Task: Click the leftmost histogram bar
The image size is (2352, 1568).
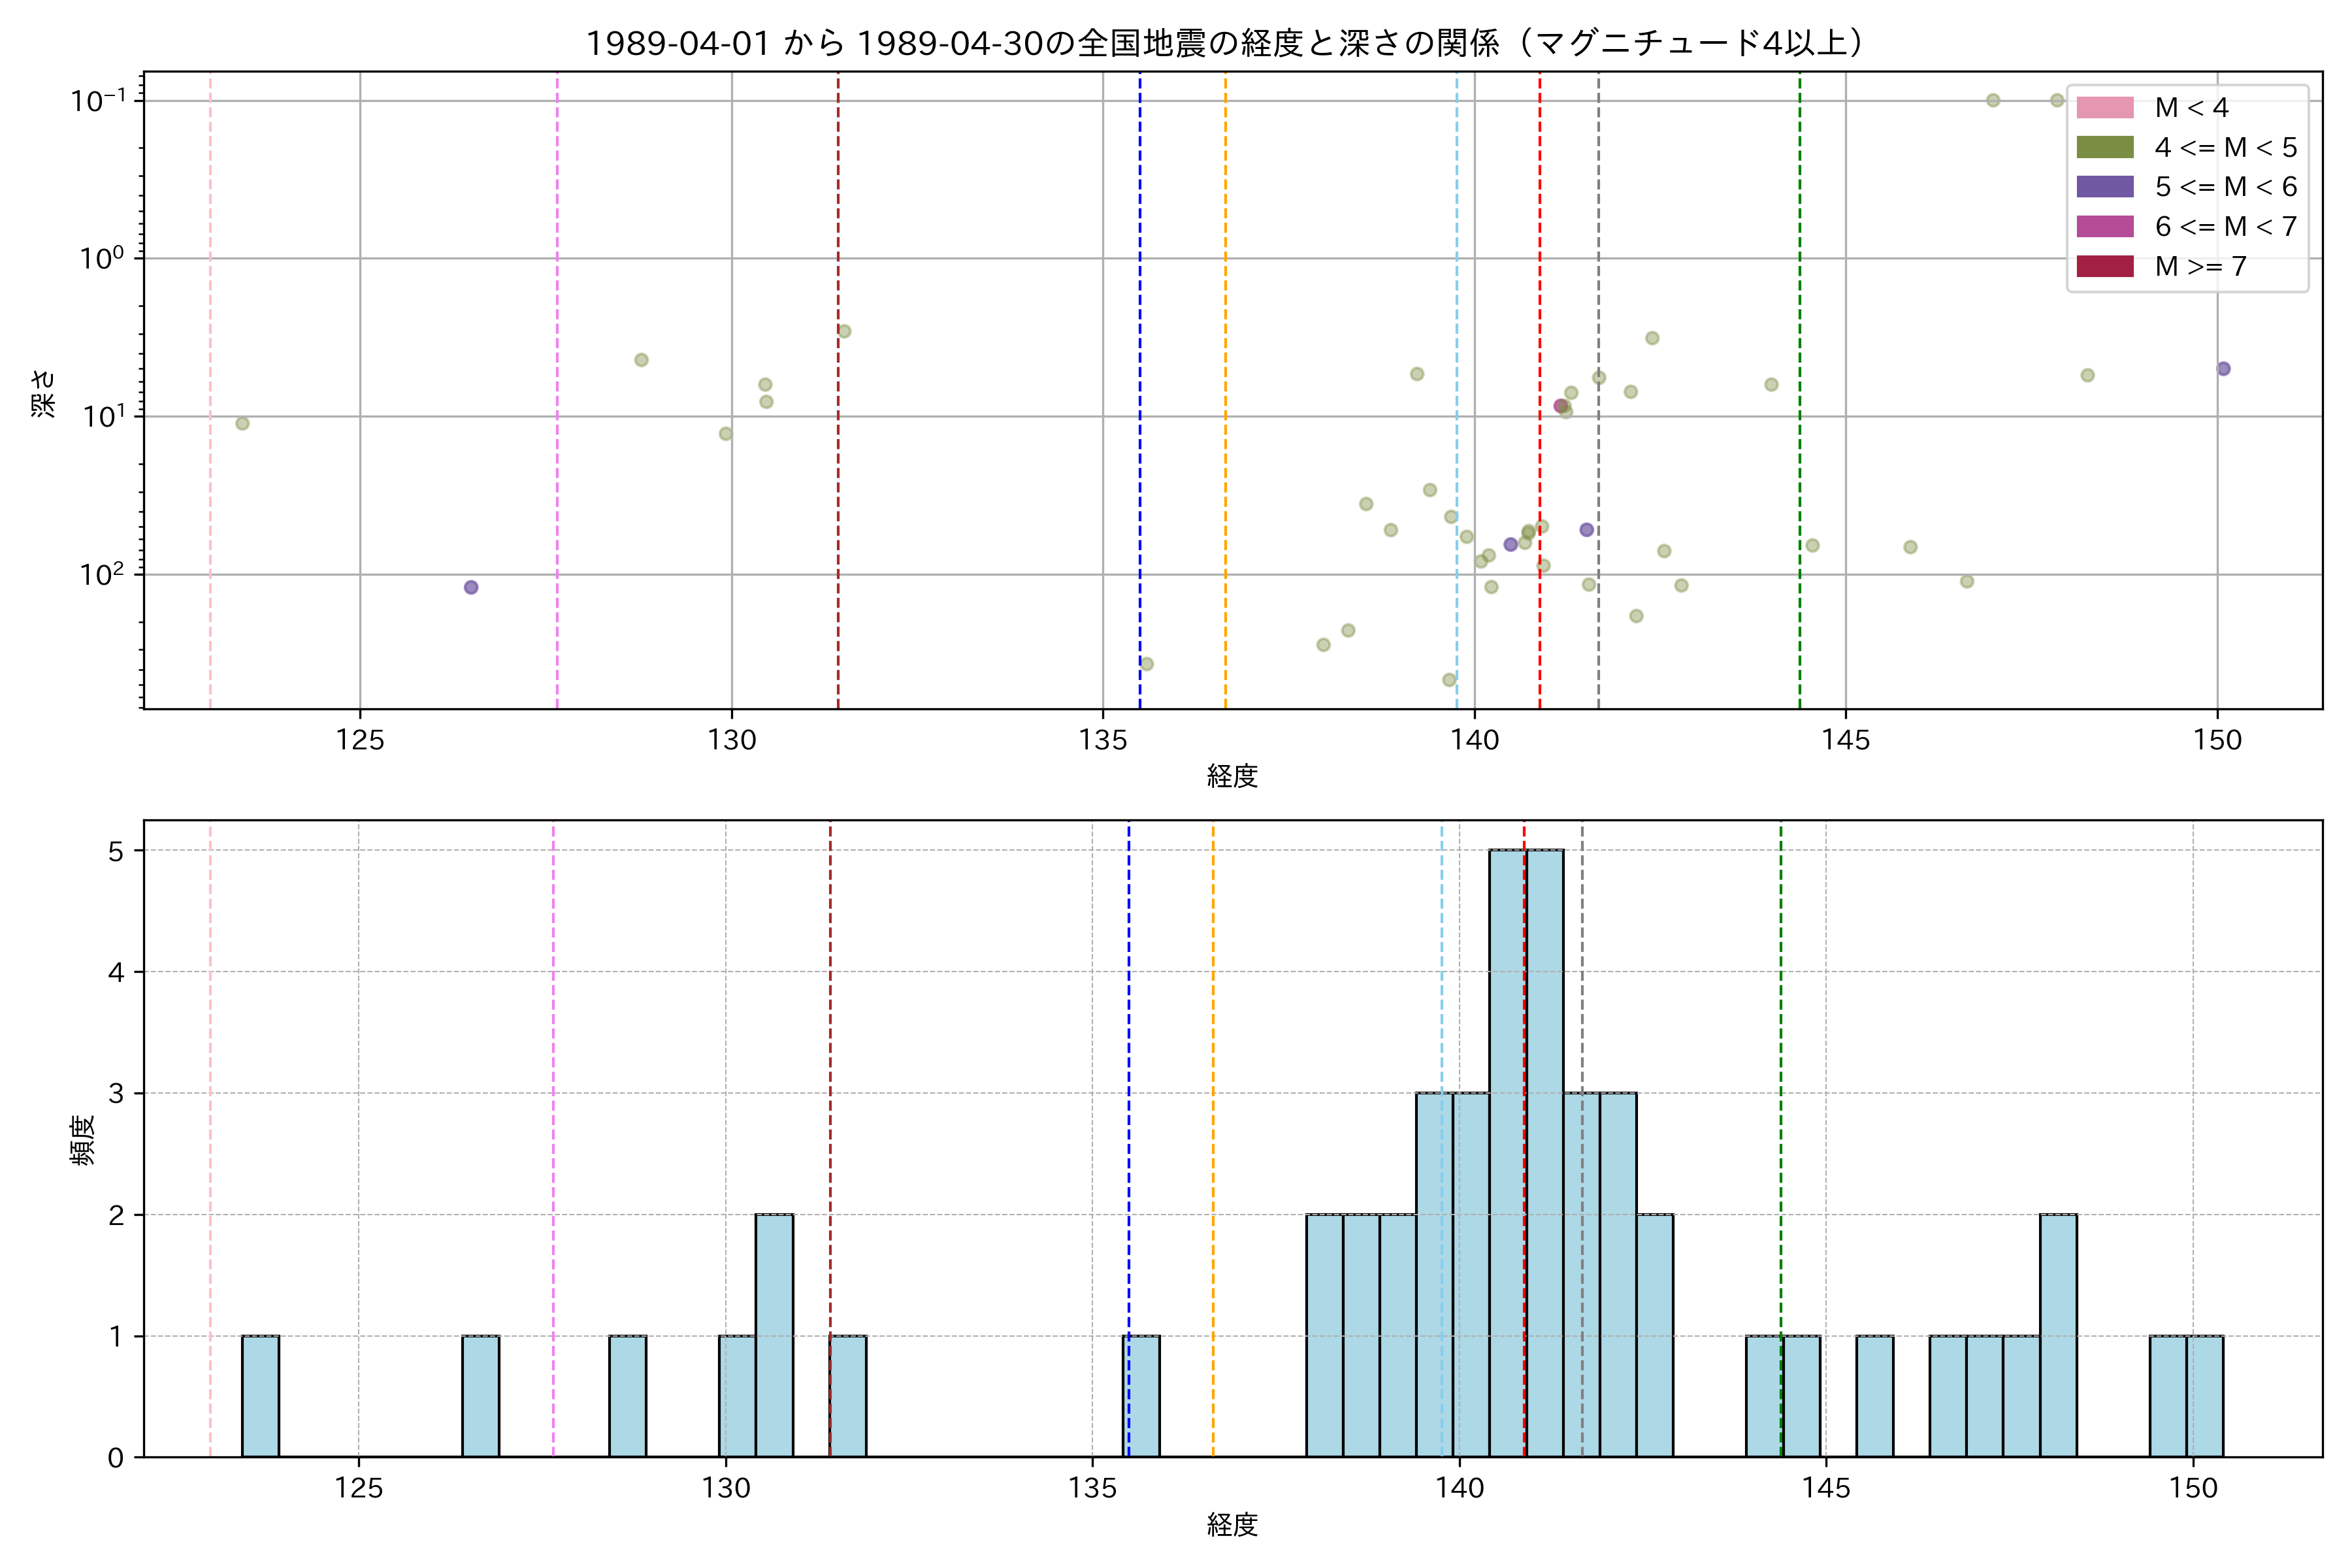Action: [x=260, y=1396]
